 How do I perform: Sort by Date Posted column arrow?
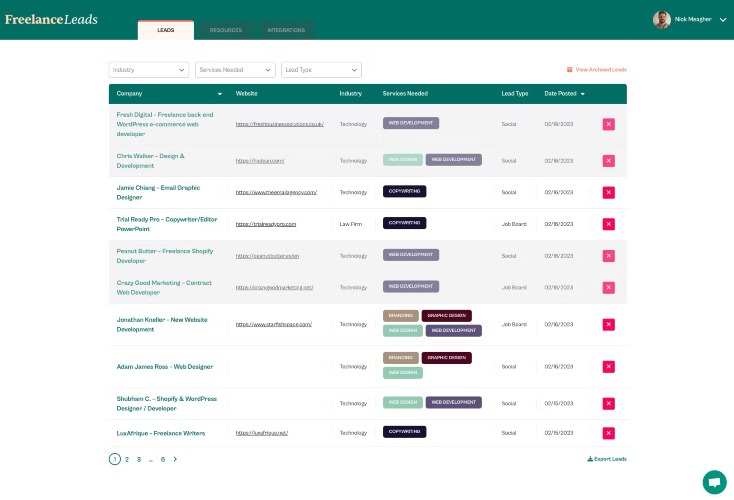(583, 94)
